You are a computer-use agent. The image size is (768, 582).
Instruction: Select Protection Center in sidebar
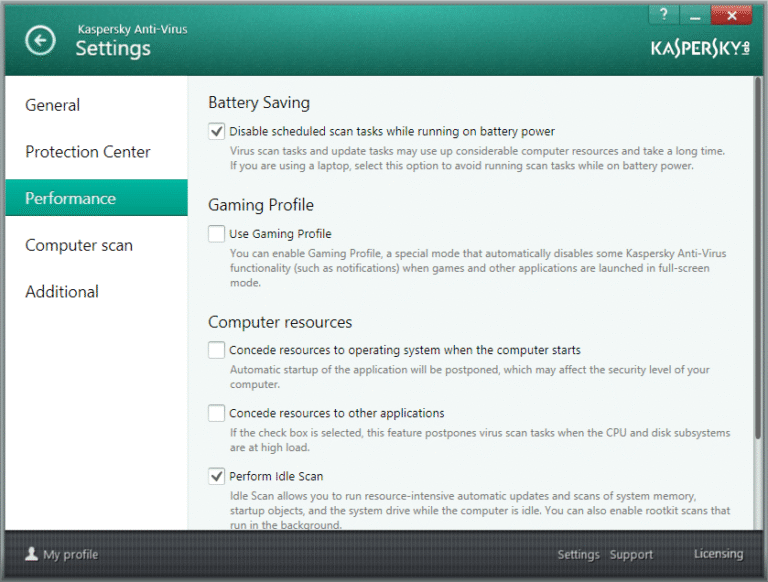(x=88, y=152)
